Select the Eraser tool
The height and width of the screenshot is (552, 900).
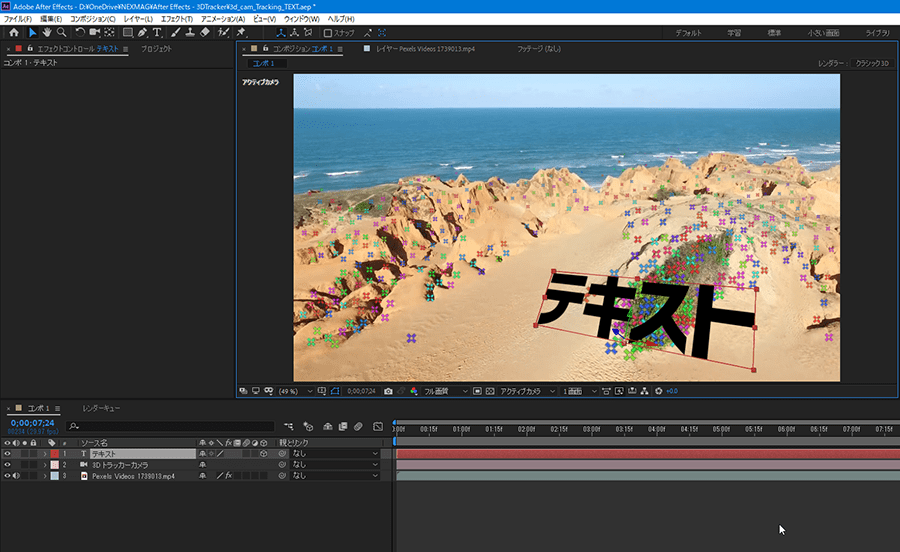[204, 33]
